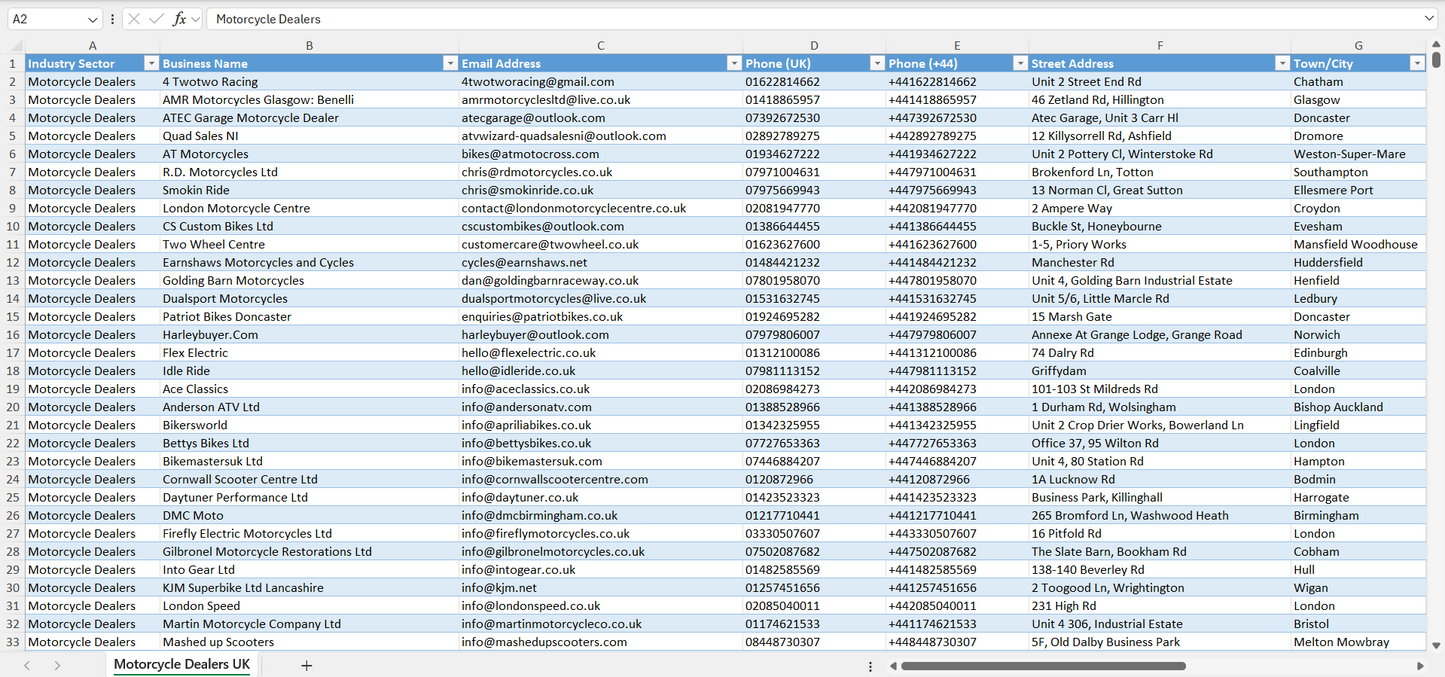Select cell KJM Superbike Ltd Lancashire
Screen dimensions: 1445x677
[x=309, y=588]
